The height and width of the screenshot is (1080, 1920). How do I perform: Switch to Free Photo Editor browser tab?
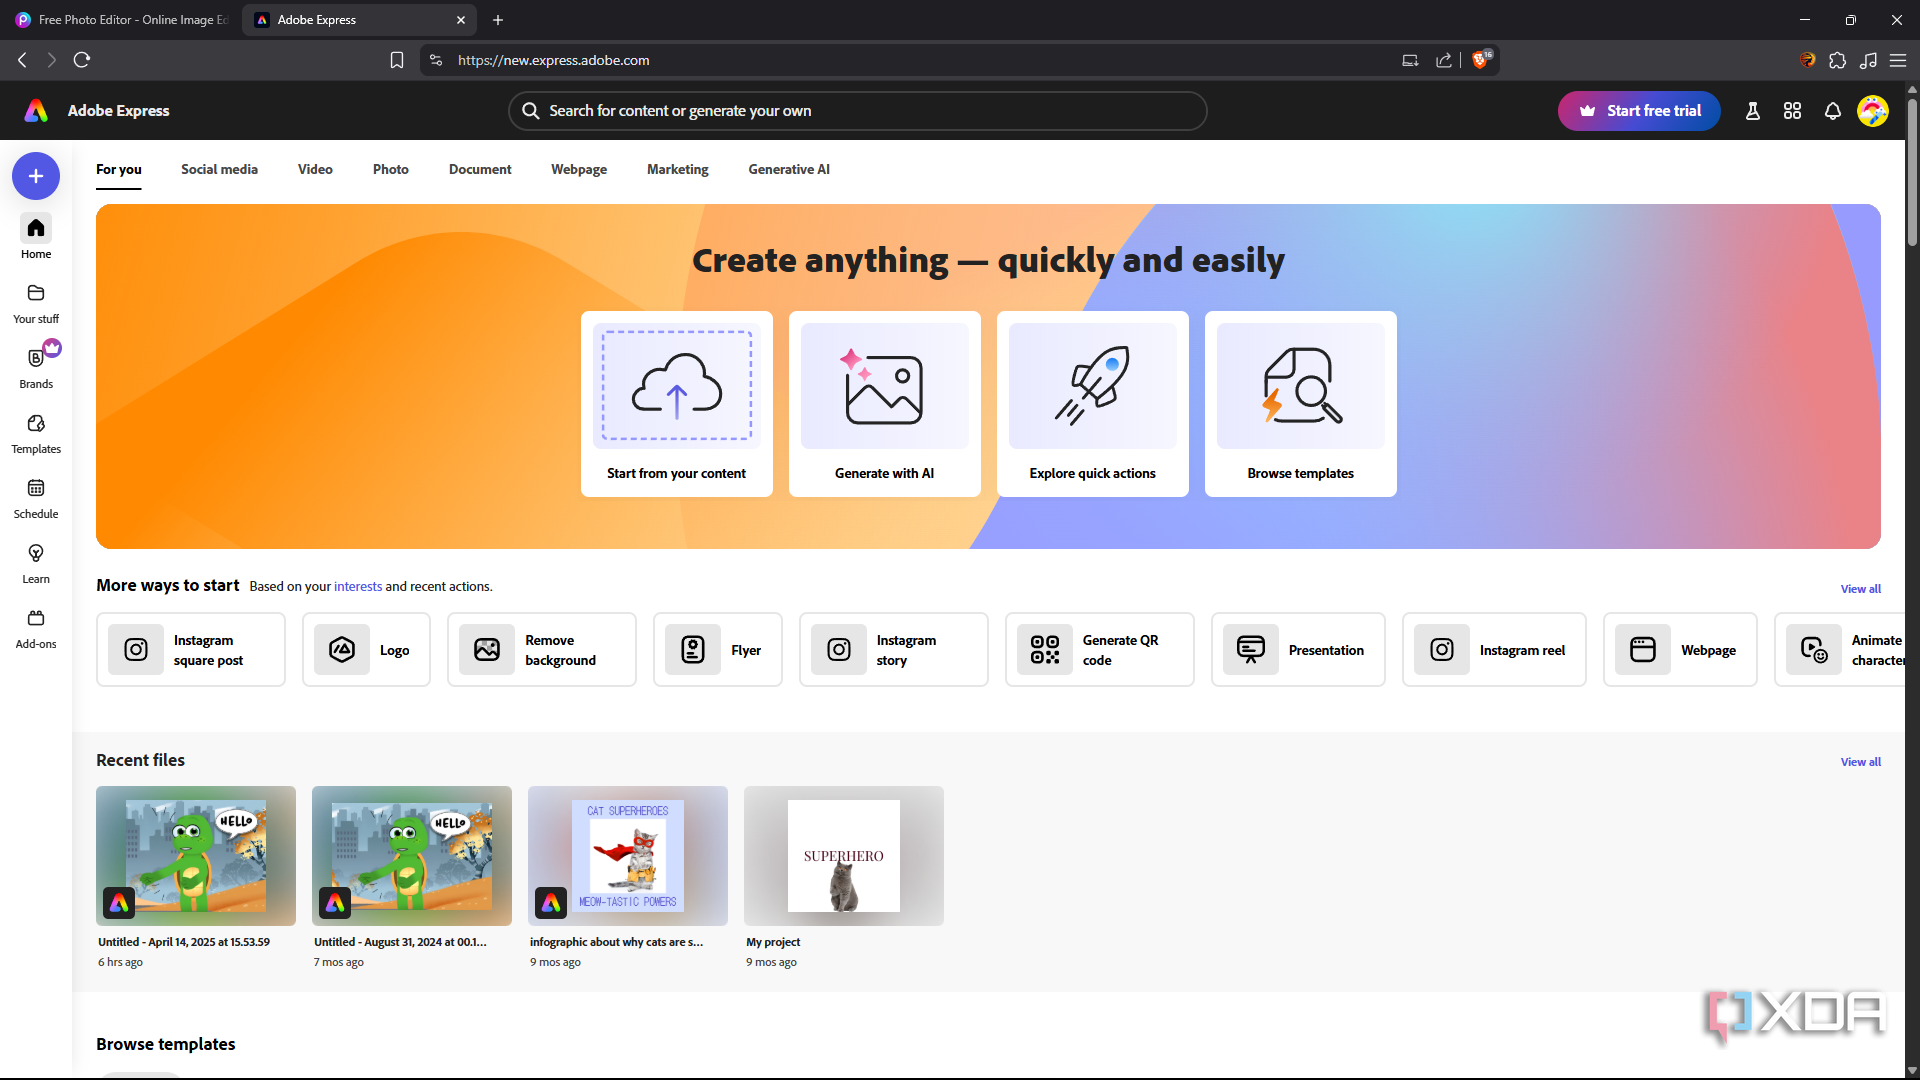coord(121,20)
